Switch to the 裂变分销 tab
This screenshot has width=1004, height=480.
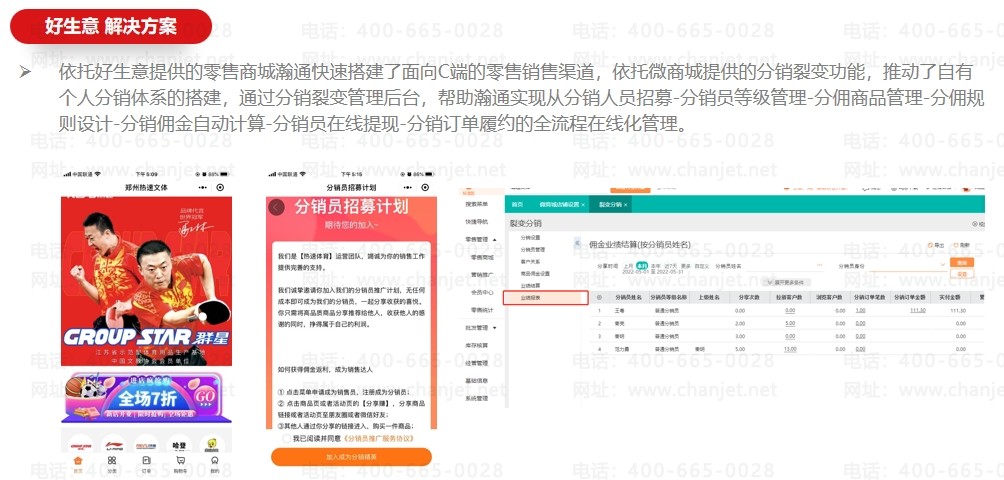pos(610,204)
